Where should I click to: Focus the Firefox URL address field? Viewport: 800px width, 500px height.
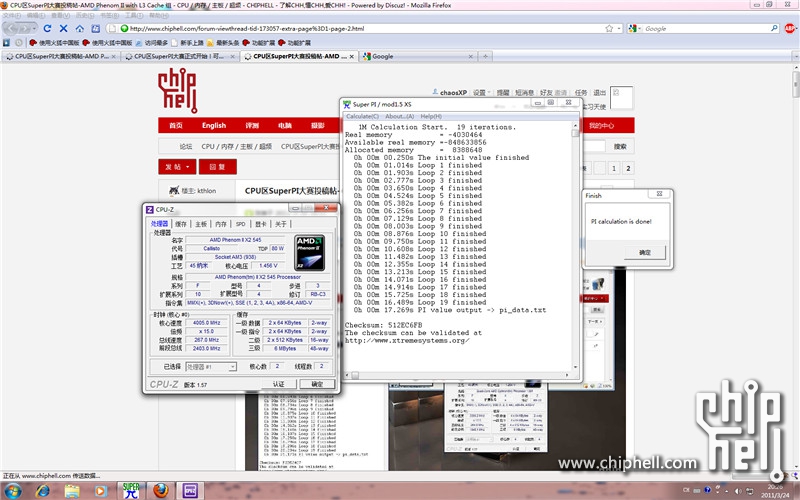(366, 29)
